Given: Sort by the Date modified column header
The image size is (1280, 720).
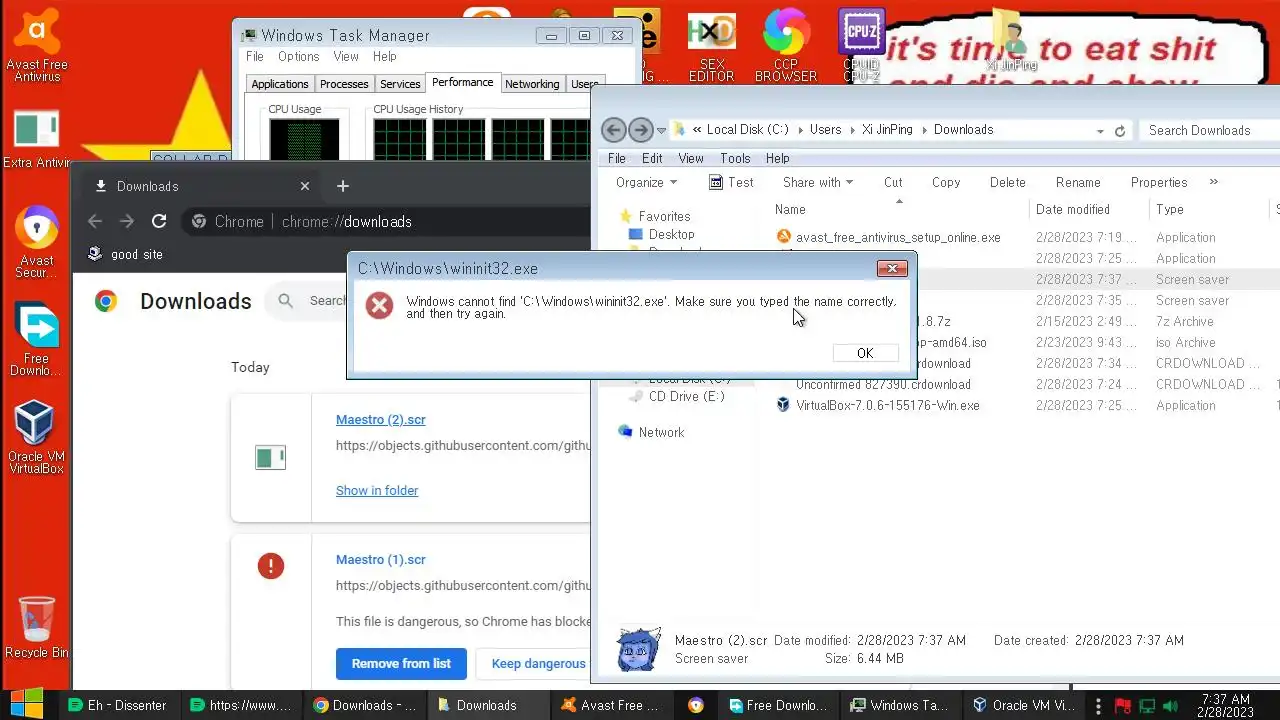Looking at the screenshot, I should (1088, 210).
